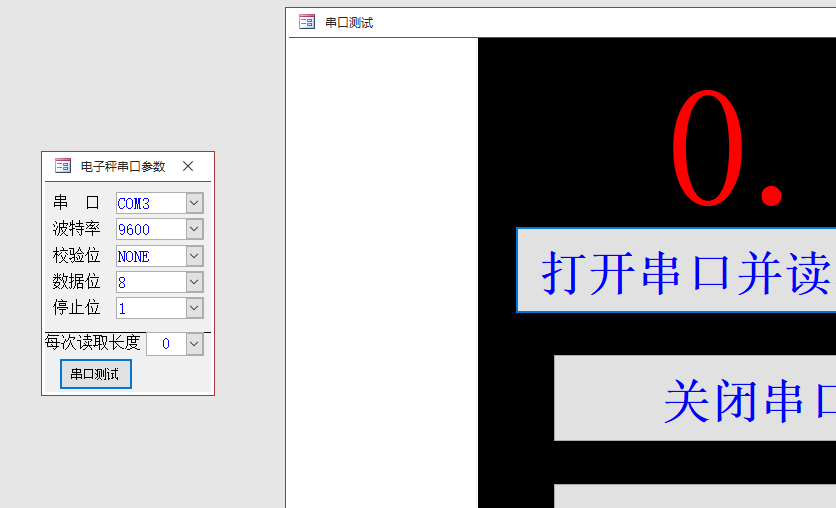Image resolution: width=836 pixels, height=508 pixels.
Task: Open the 校验位 NONE dropdown arrow
Action: [x=195, y=256]
